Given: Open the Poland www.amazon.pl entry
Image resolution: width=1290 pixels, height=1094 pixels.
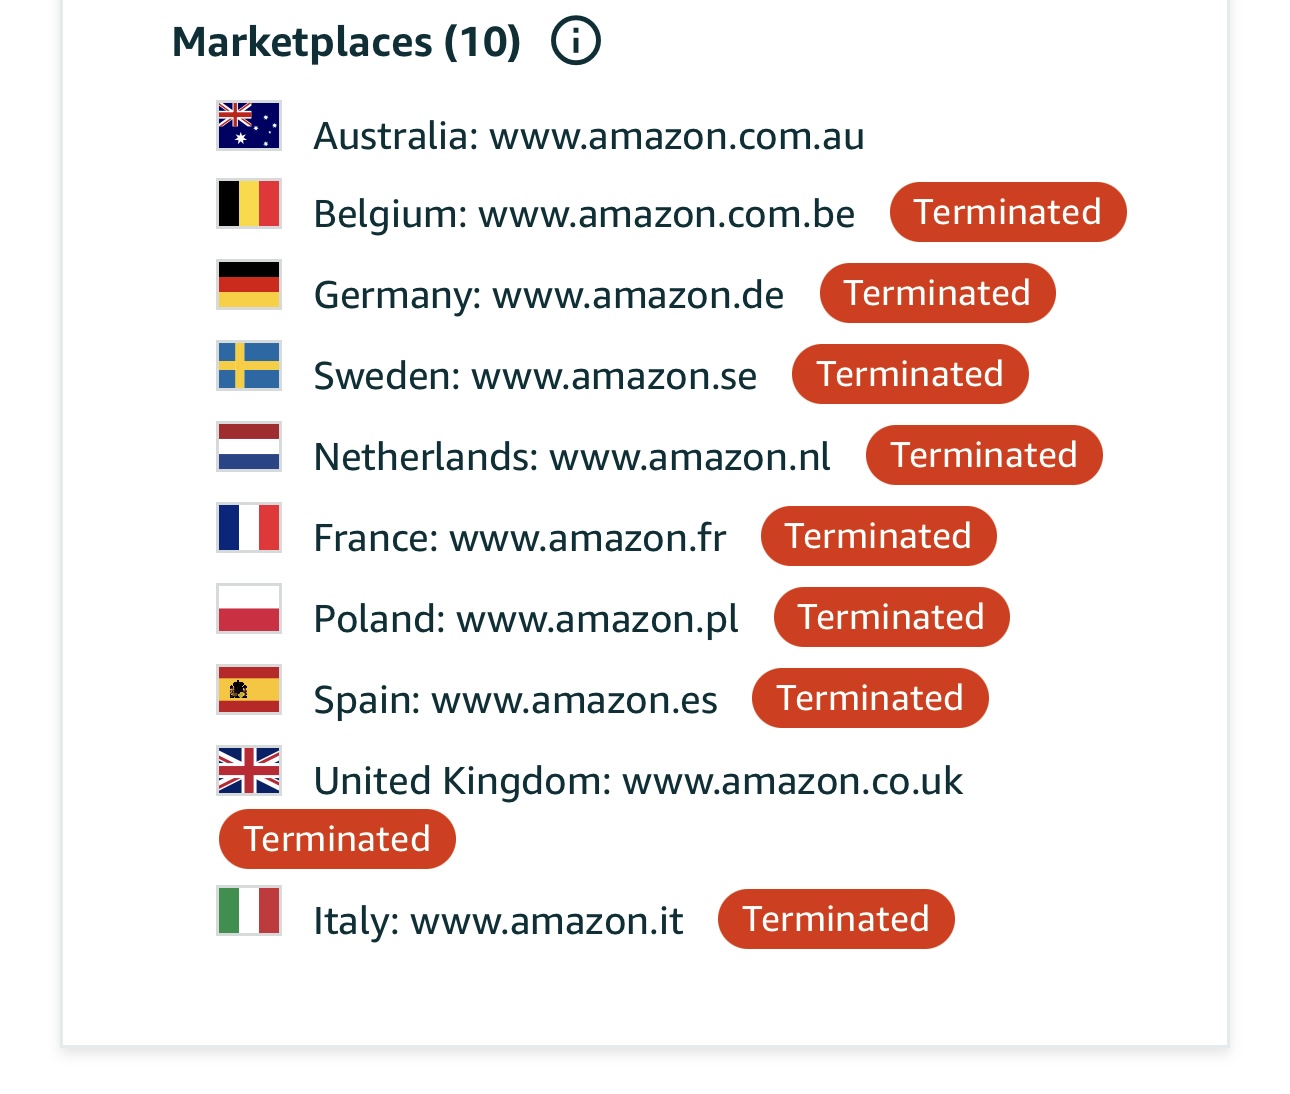Looking at the screenshot, I should coord(526,619).
